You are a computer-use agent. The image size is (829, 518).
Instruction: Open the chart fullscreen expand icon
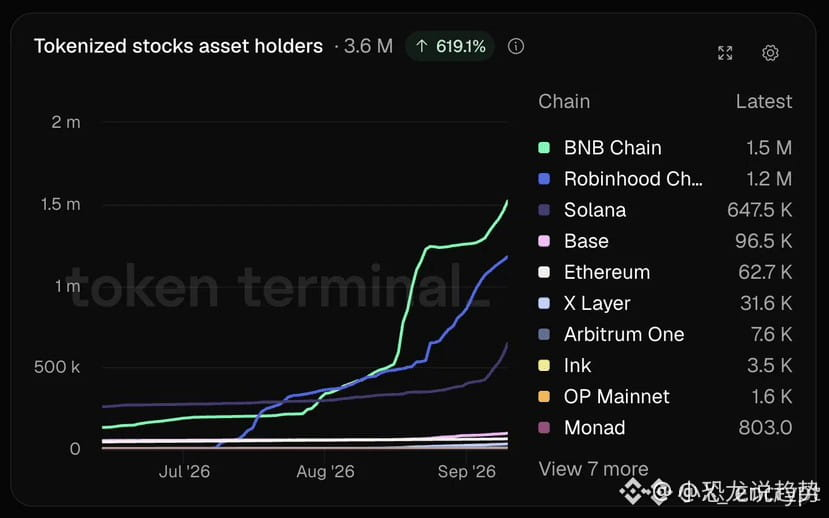click(725, 53)
